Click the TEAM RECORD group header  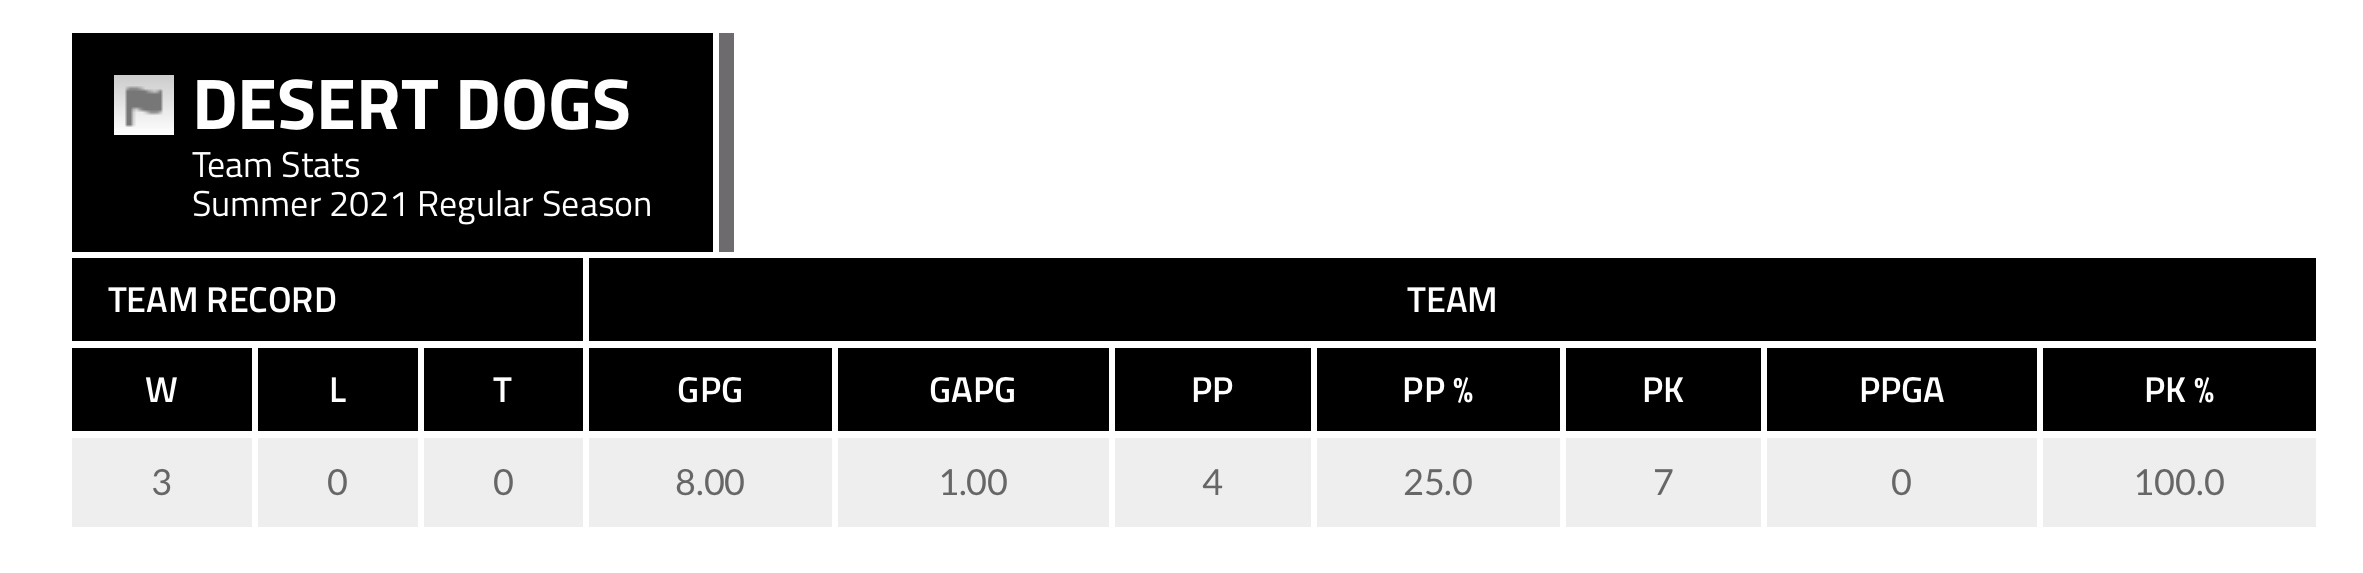pyautogui.click(x=222, y=300)
